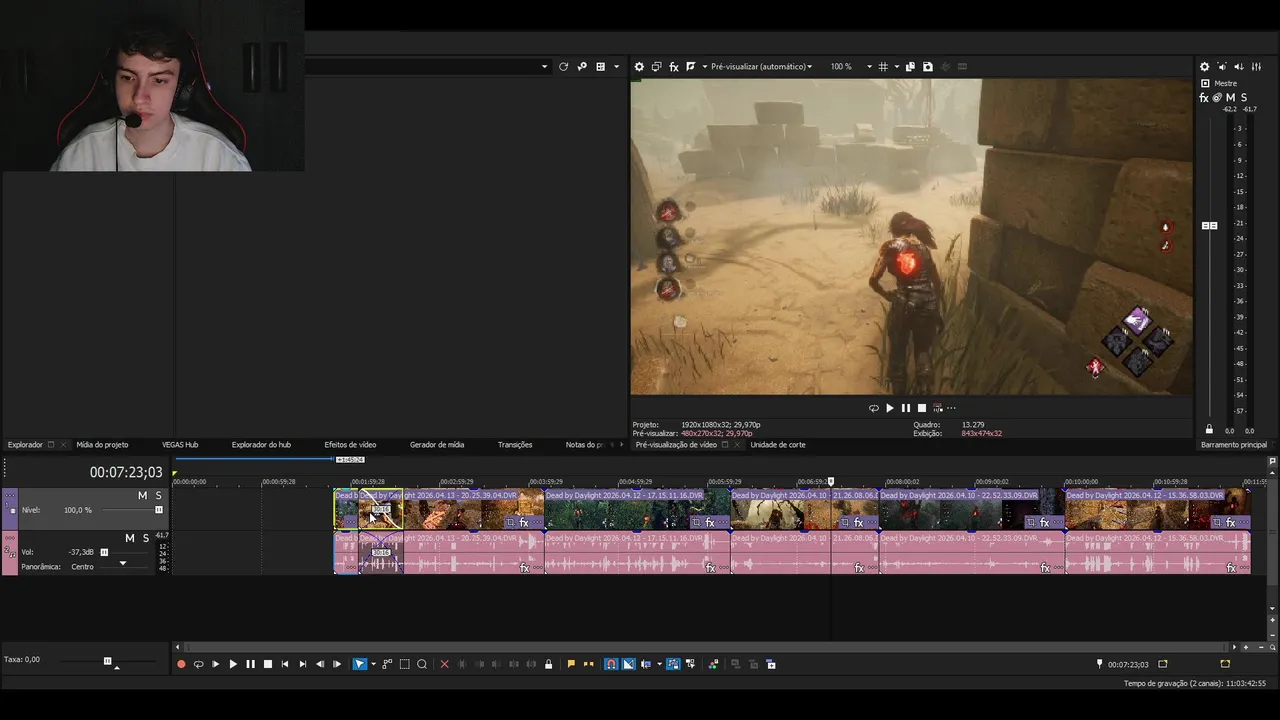The height and width of the screenshot is (720, 1280).
Task: Click the Explorer refresh icon
Action: (x=563, y=67)
